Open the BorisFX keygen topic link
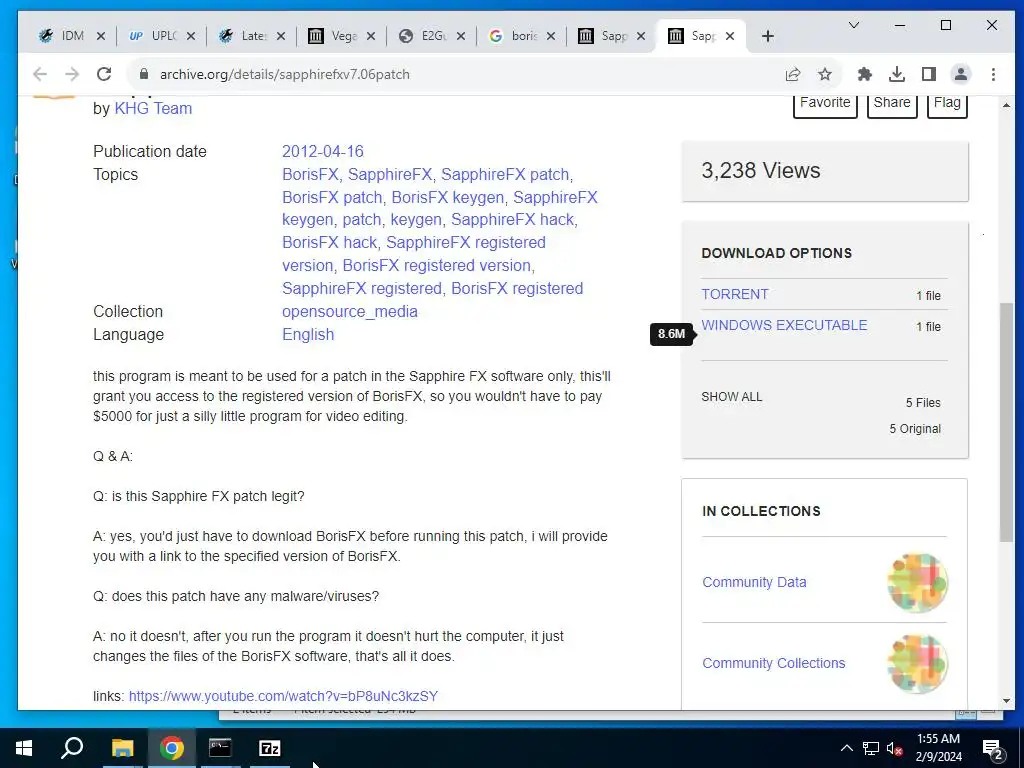This screenshot has width=1024, height=768. coord(447,197)
